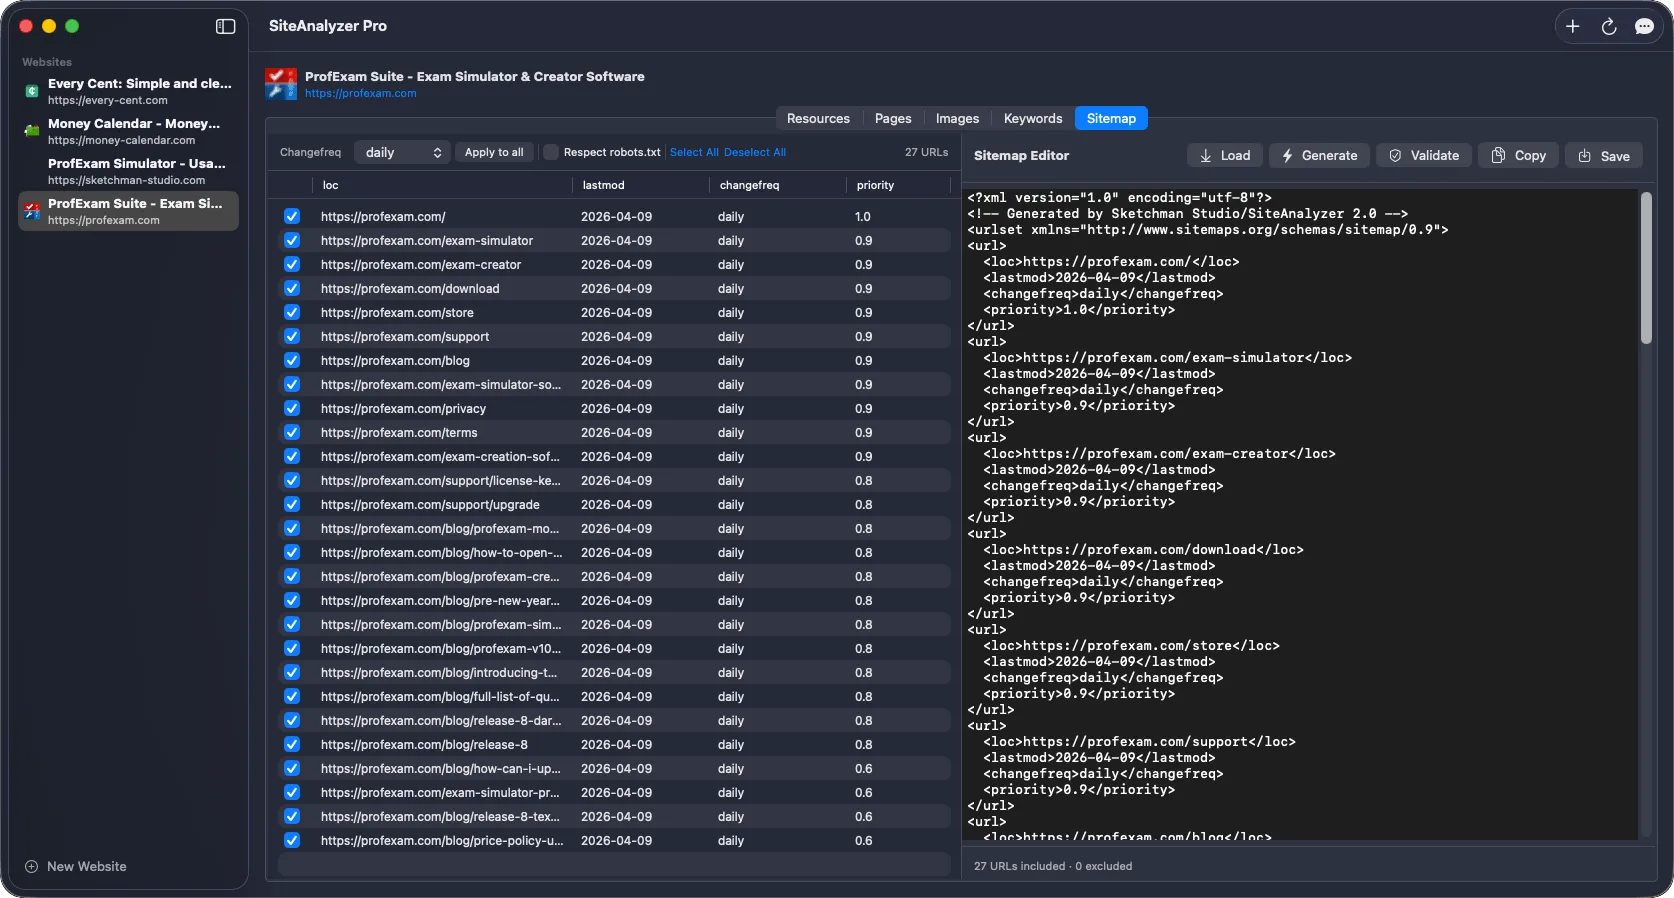1674x898 pixels.
Task: Uncheck the profexam.com/store checkbox
Action: click(x=292, y=312)
